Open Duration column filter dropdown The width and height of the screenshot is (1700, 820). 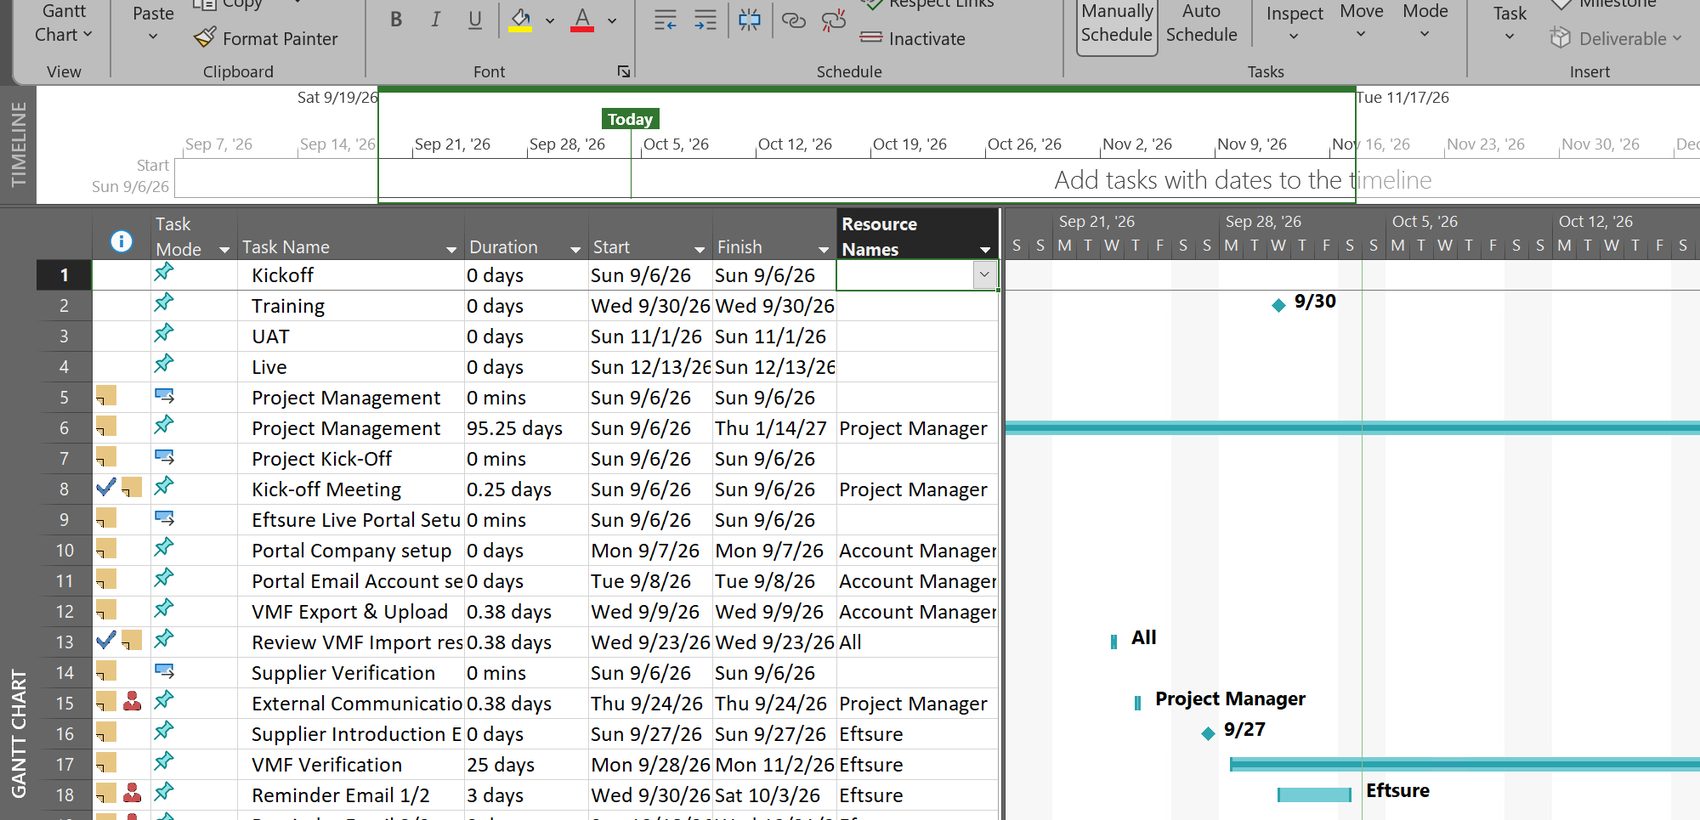[x=575, y=248]
